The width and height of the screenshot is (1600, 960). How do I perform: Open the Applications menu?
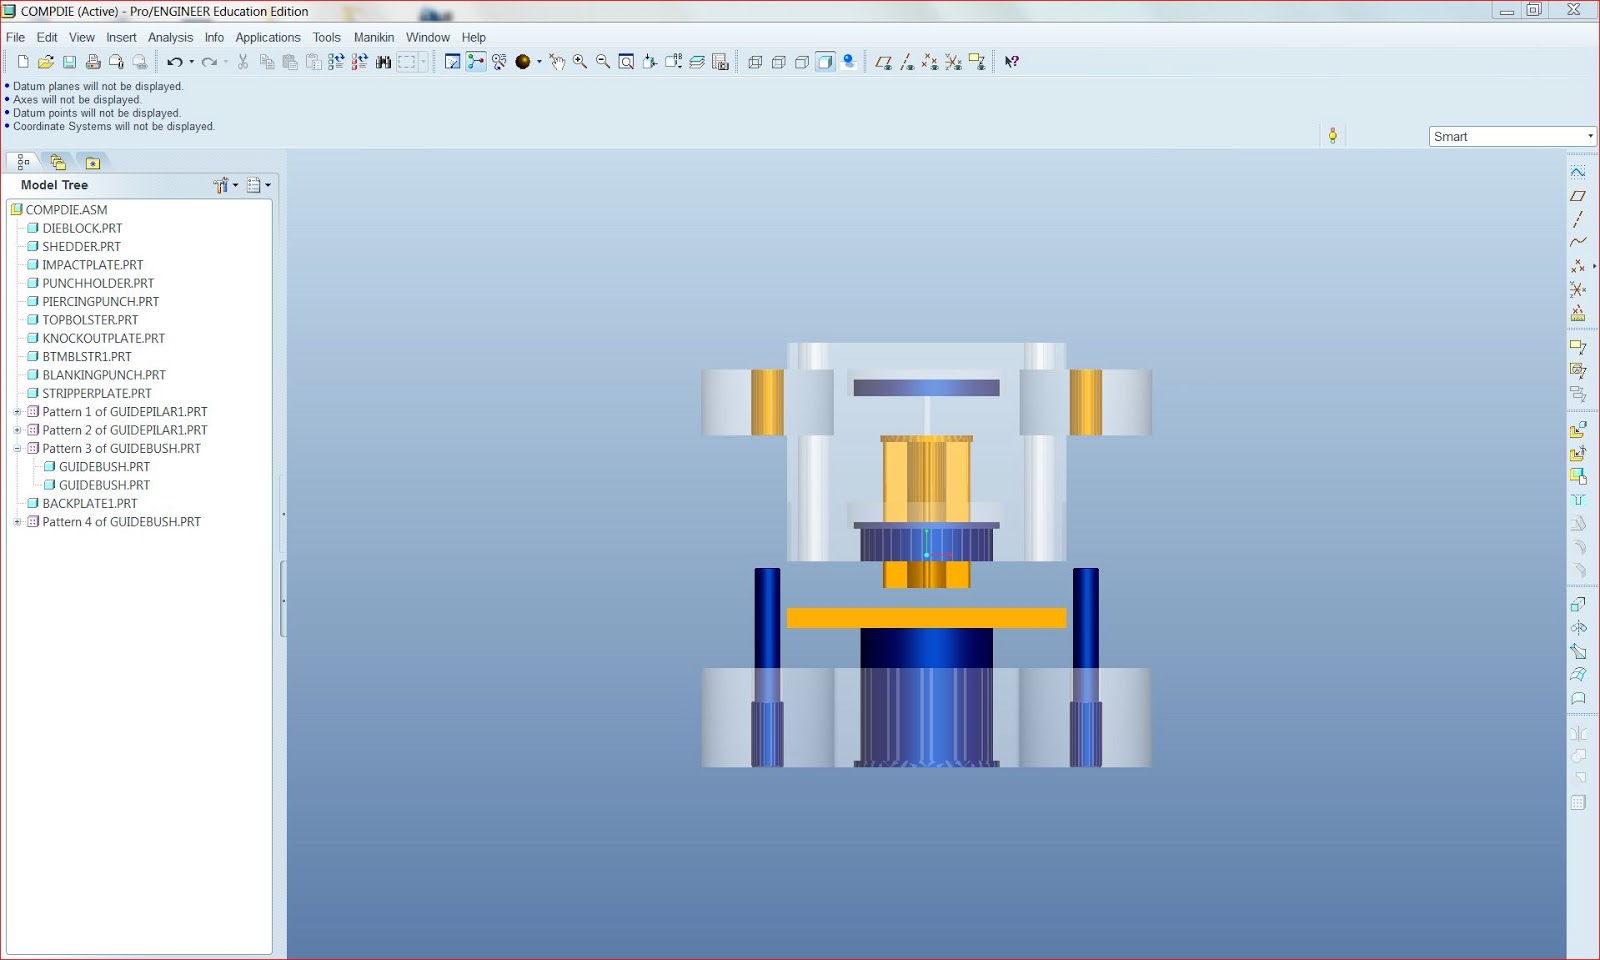point(267,37)
